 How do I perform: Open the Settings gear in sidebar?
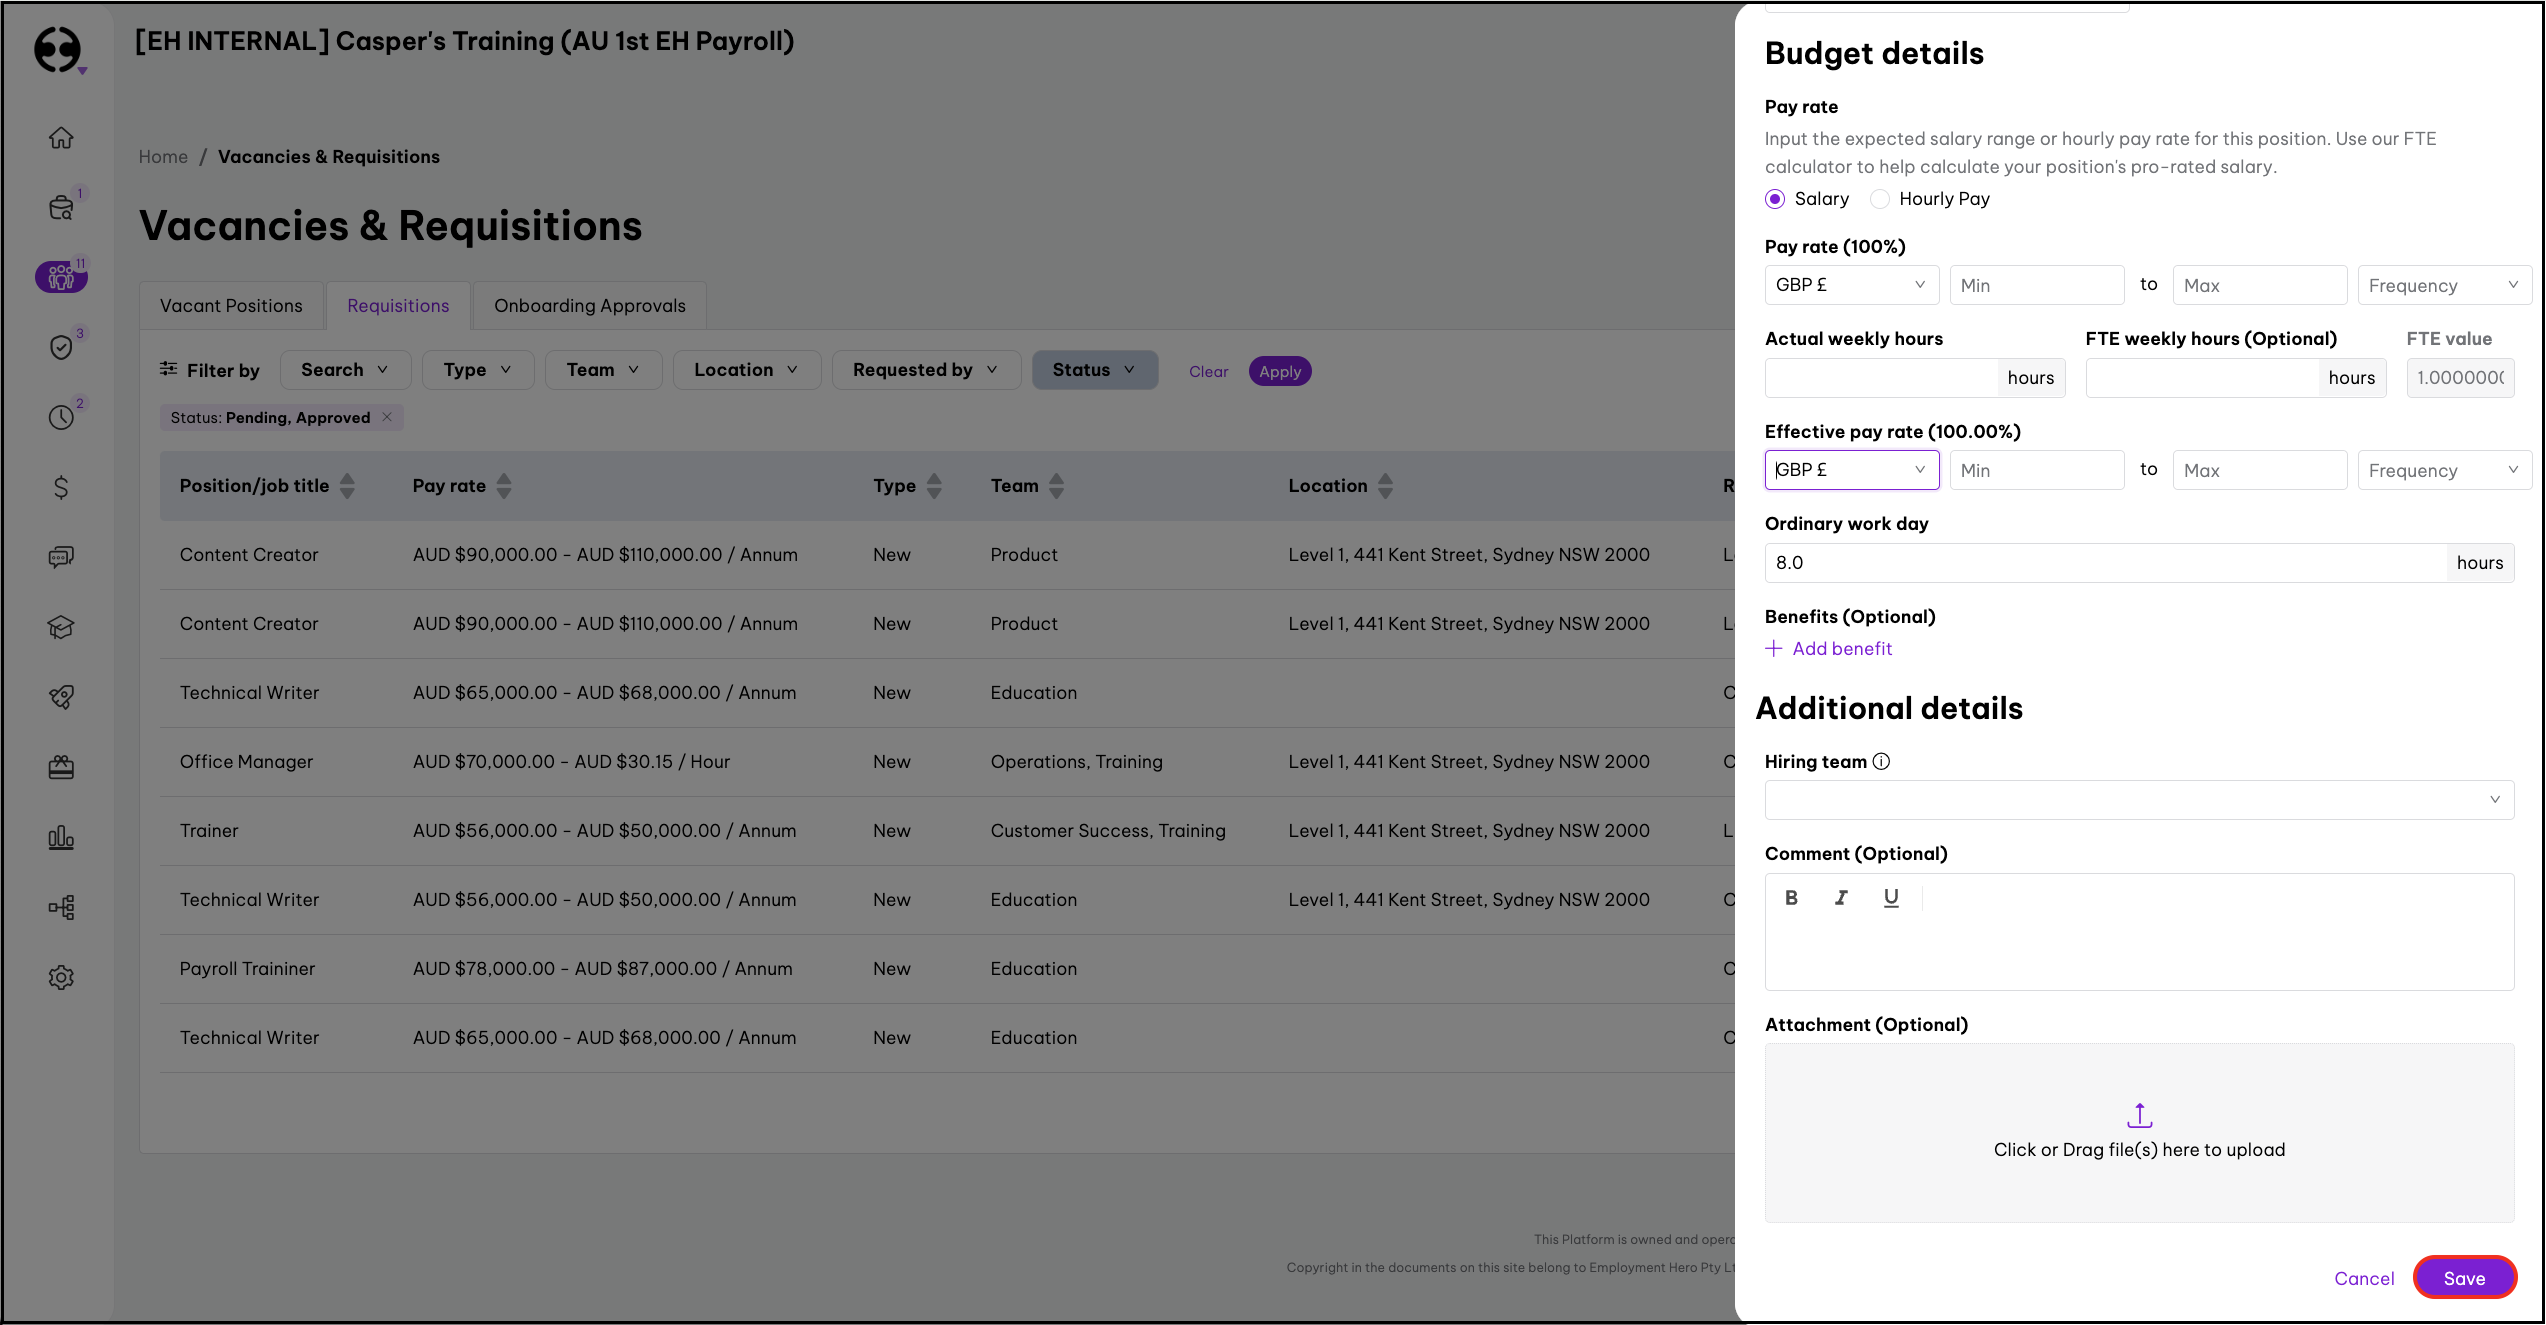click(61, 977)
